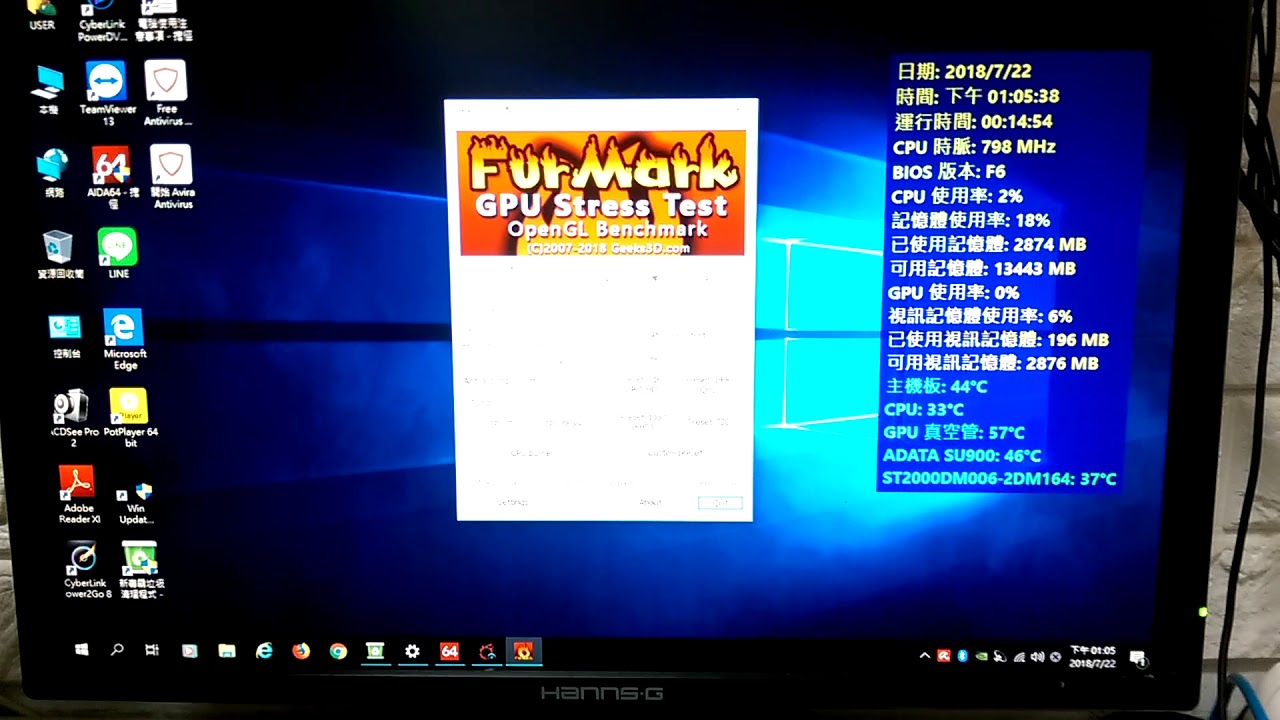Click the CPU 時脈: 798 MHz reading
The height and width of the screenshot is (720, 1280).
point(974,147)
